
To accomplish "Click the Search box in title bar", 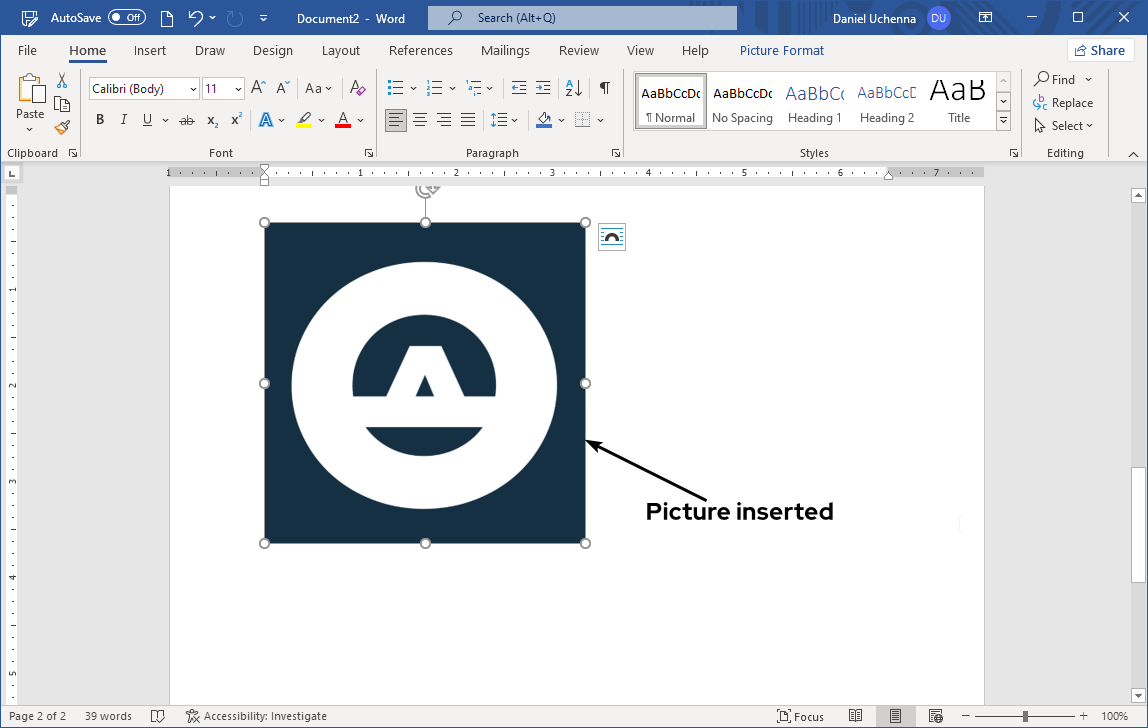I will (582, 18).
